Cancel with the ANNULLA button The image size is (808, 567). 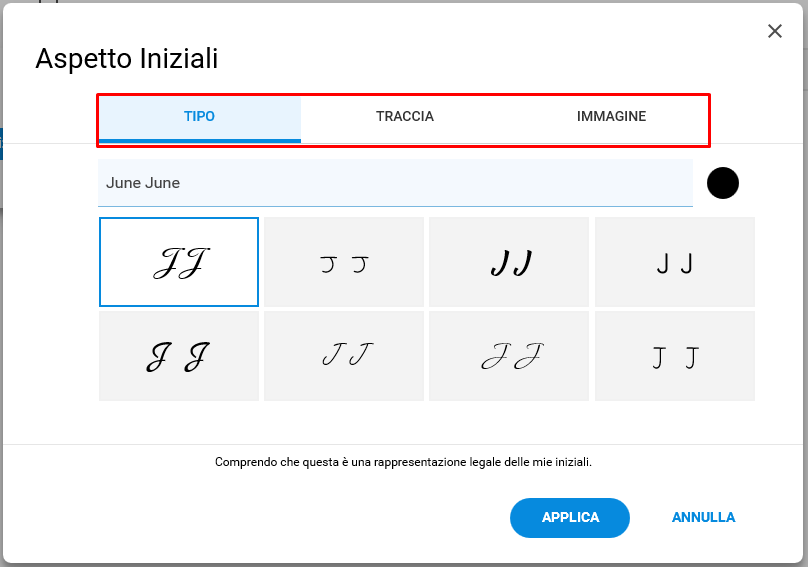click(x=703, y=518)
